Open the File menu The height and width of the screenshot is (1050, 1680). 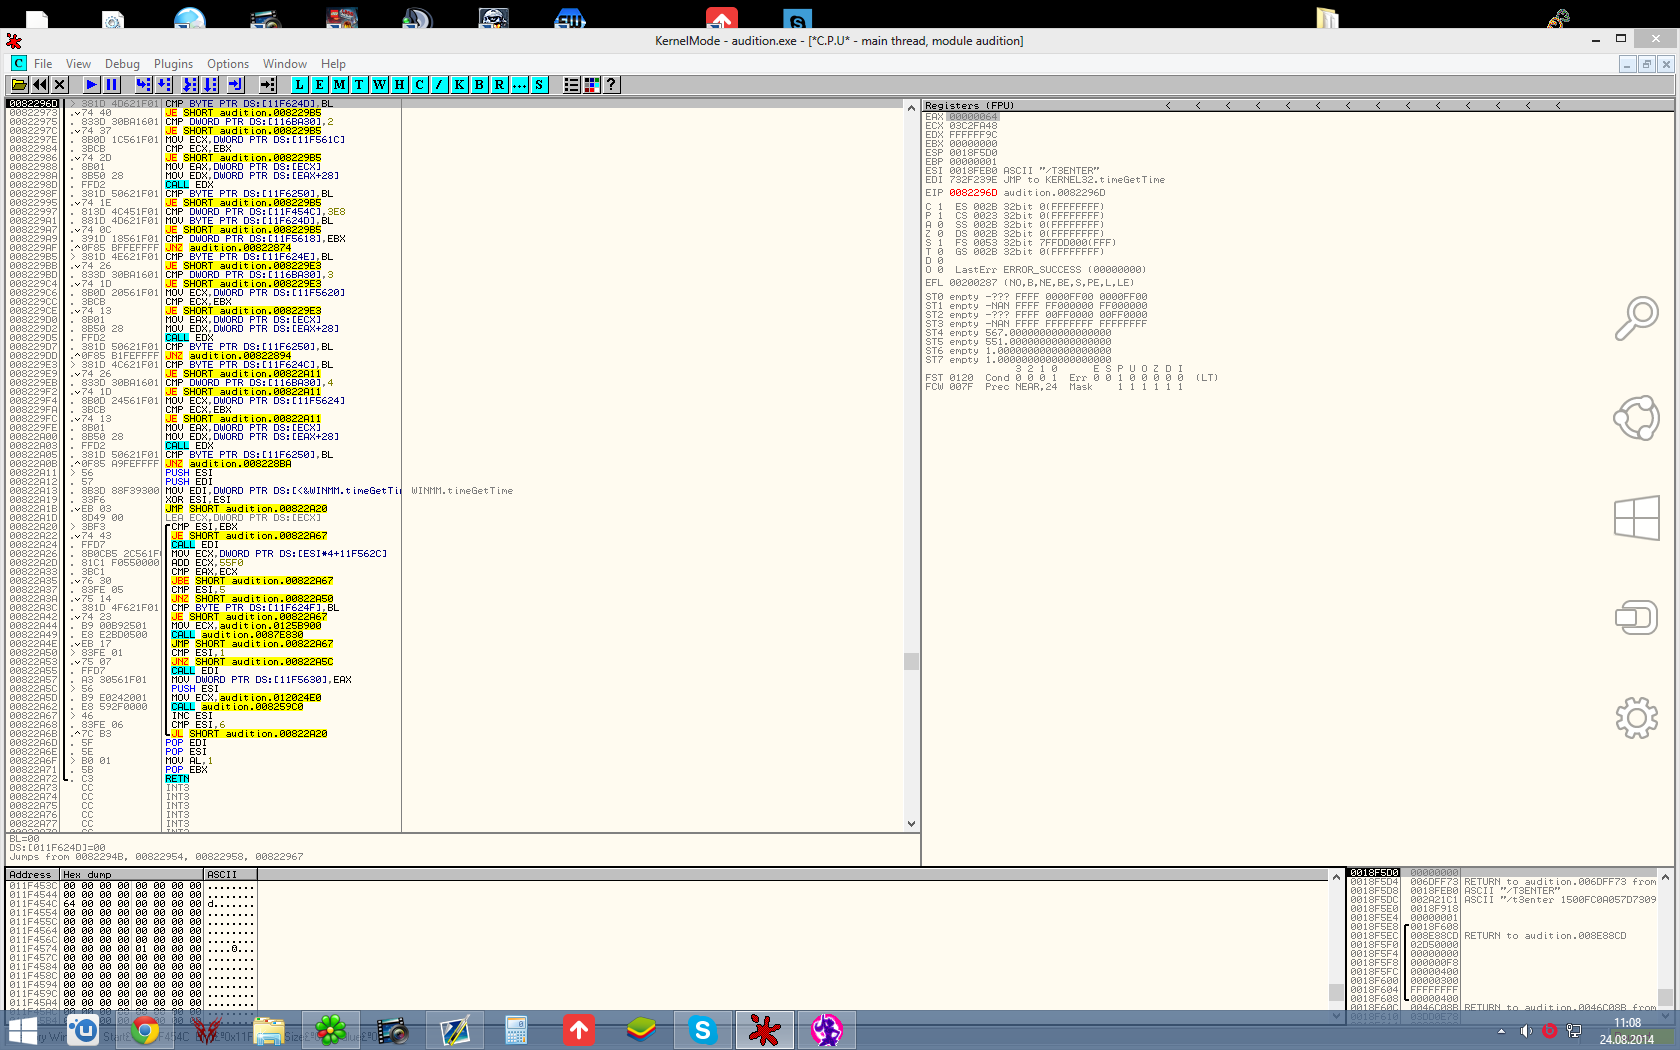[43, 63]
